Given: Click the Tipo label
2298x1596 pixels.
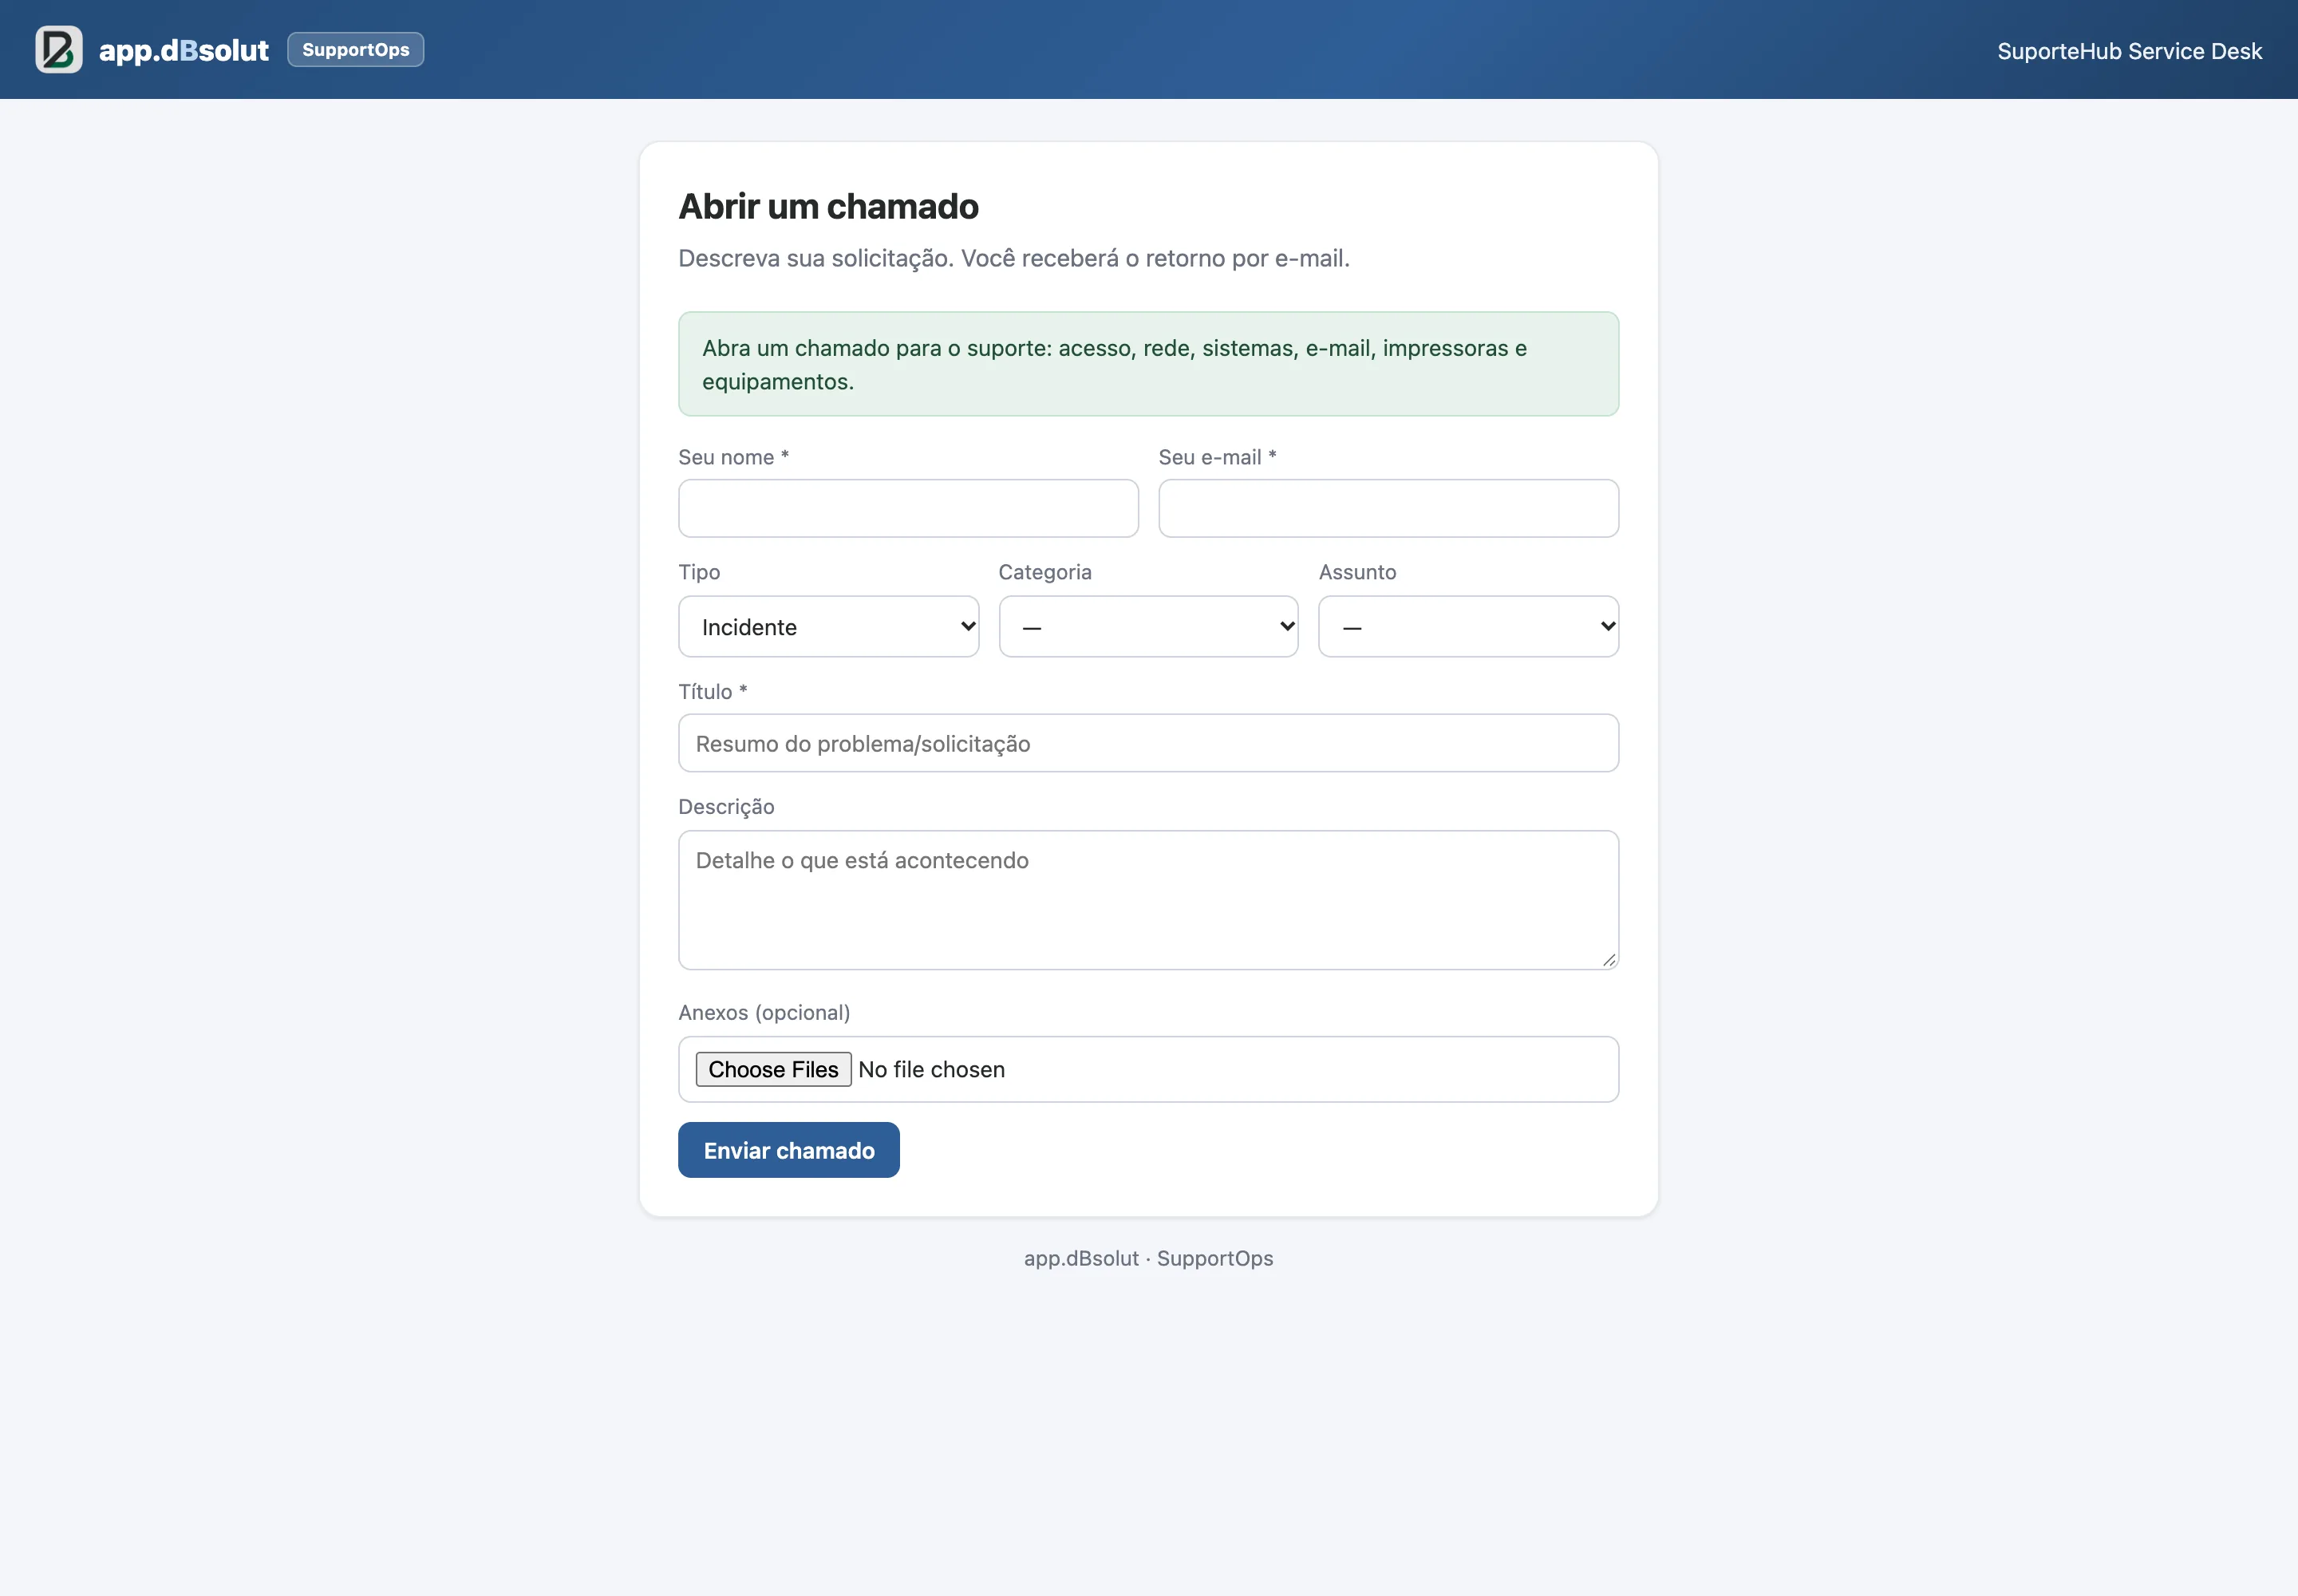Looking at the screenshot, I should 699,572.
